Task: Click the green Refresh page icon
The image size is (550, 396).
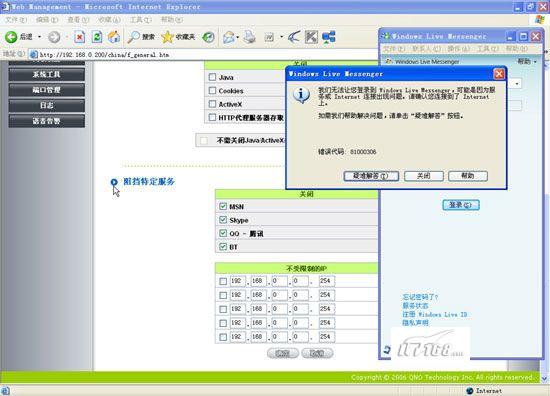Action: [x=97, y=37]
